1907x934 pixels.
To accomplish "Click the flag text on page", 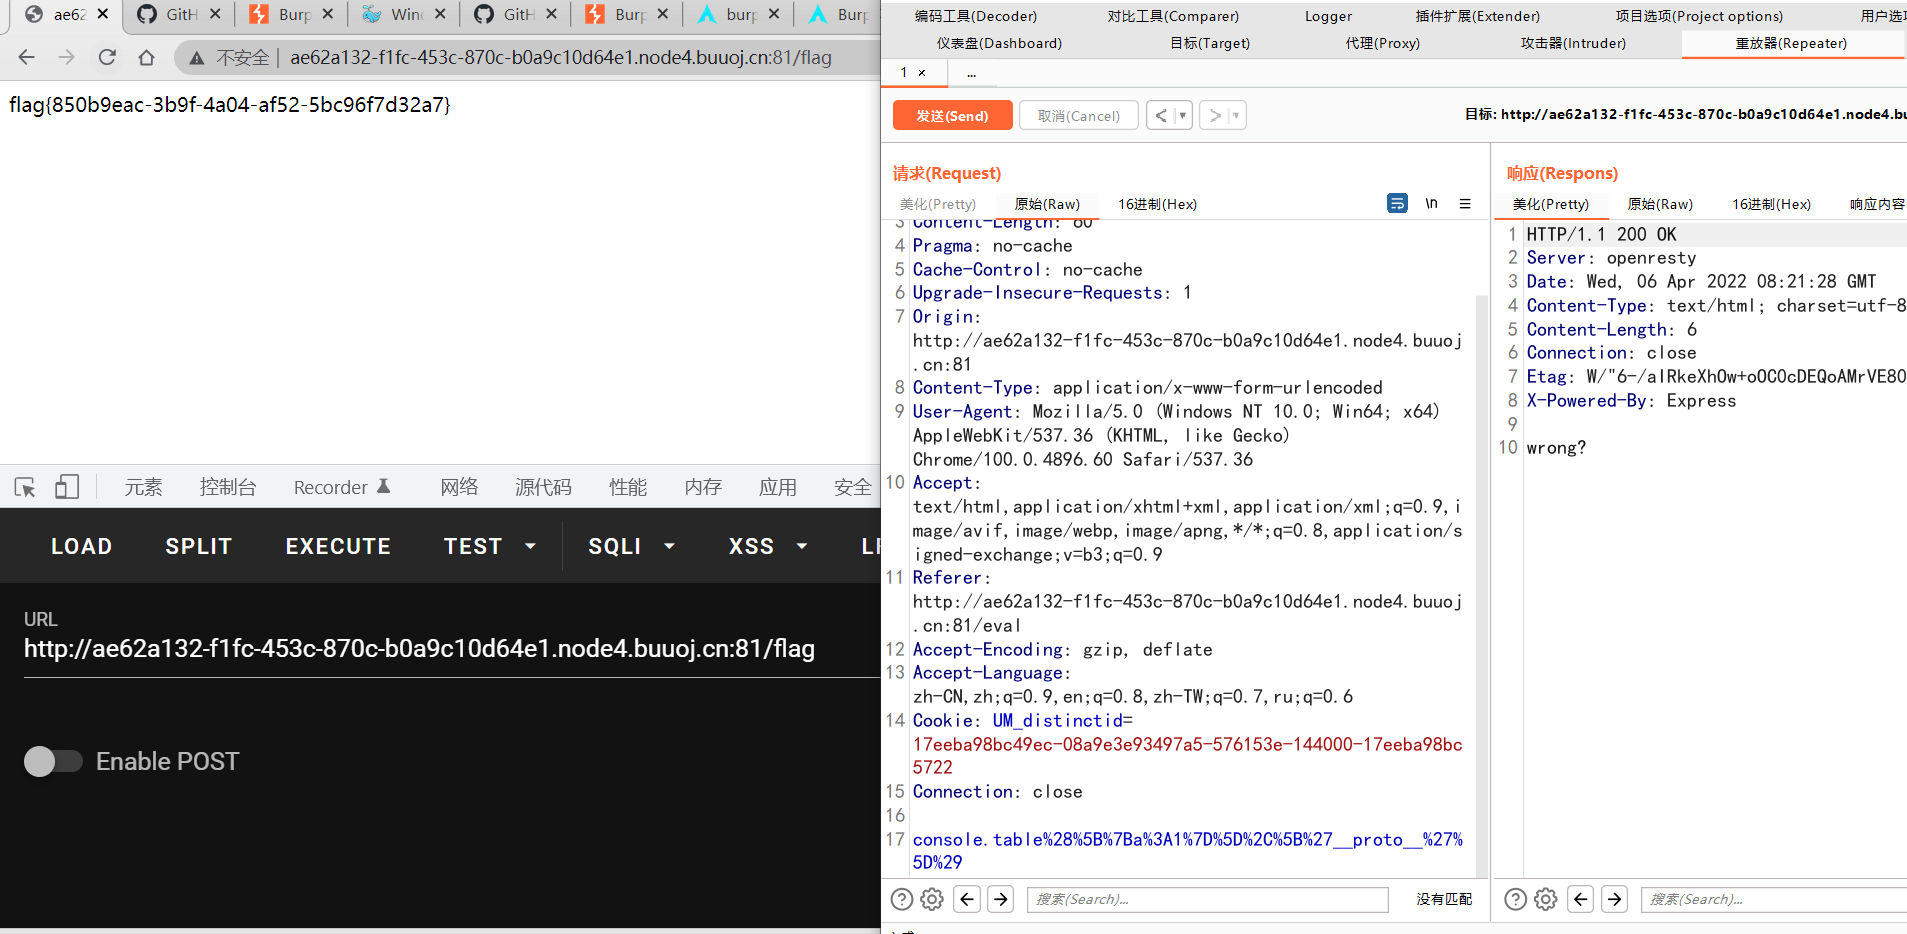I will point(230,105).
